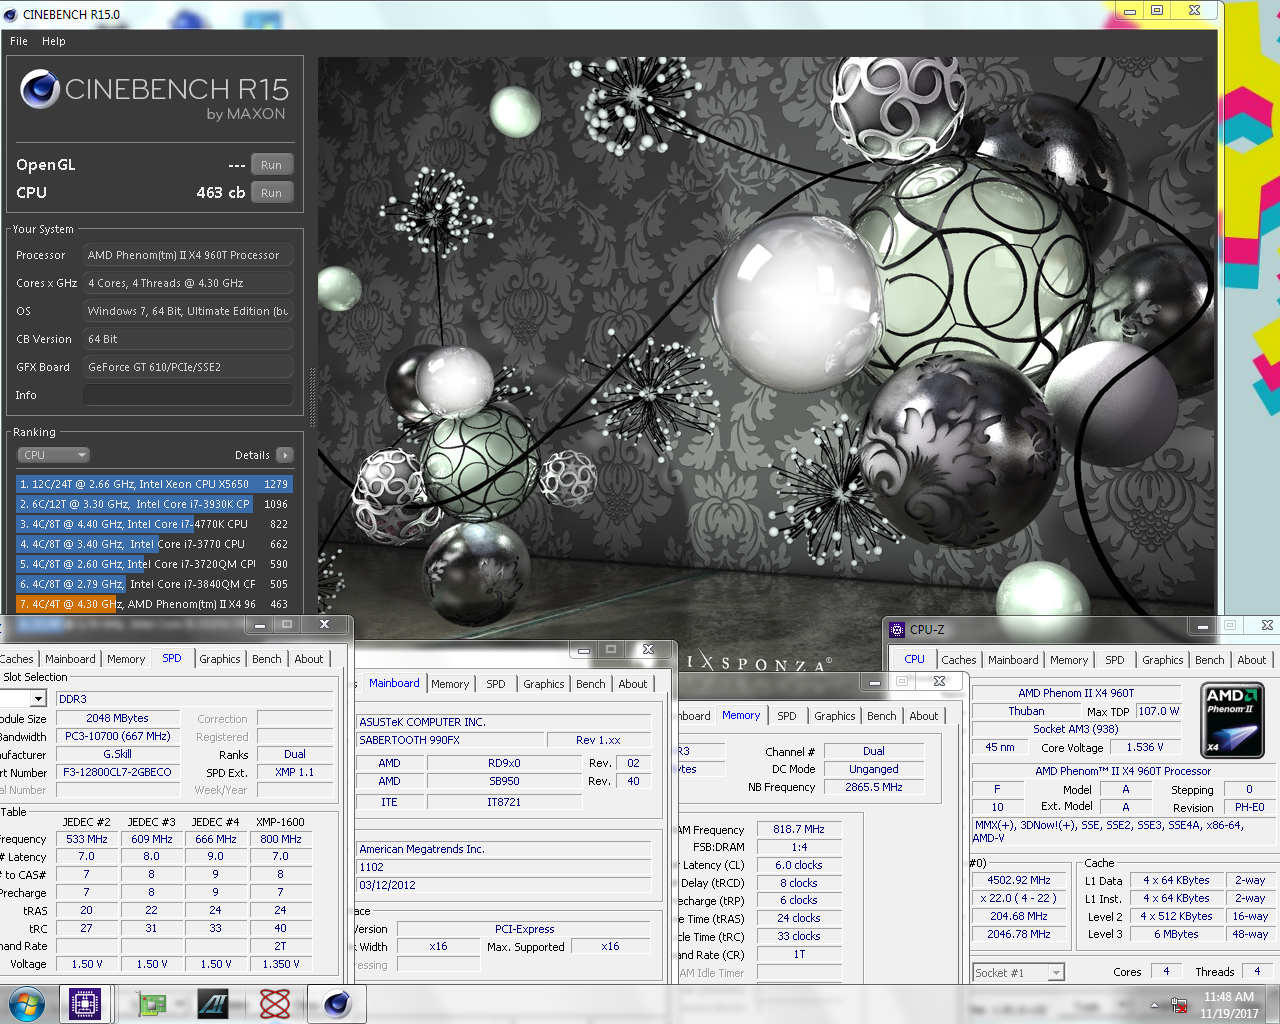Open SPD tab in CPU-Z CPU window

coord(1114,660)
